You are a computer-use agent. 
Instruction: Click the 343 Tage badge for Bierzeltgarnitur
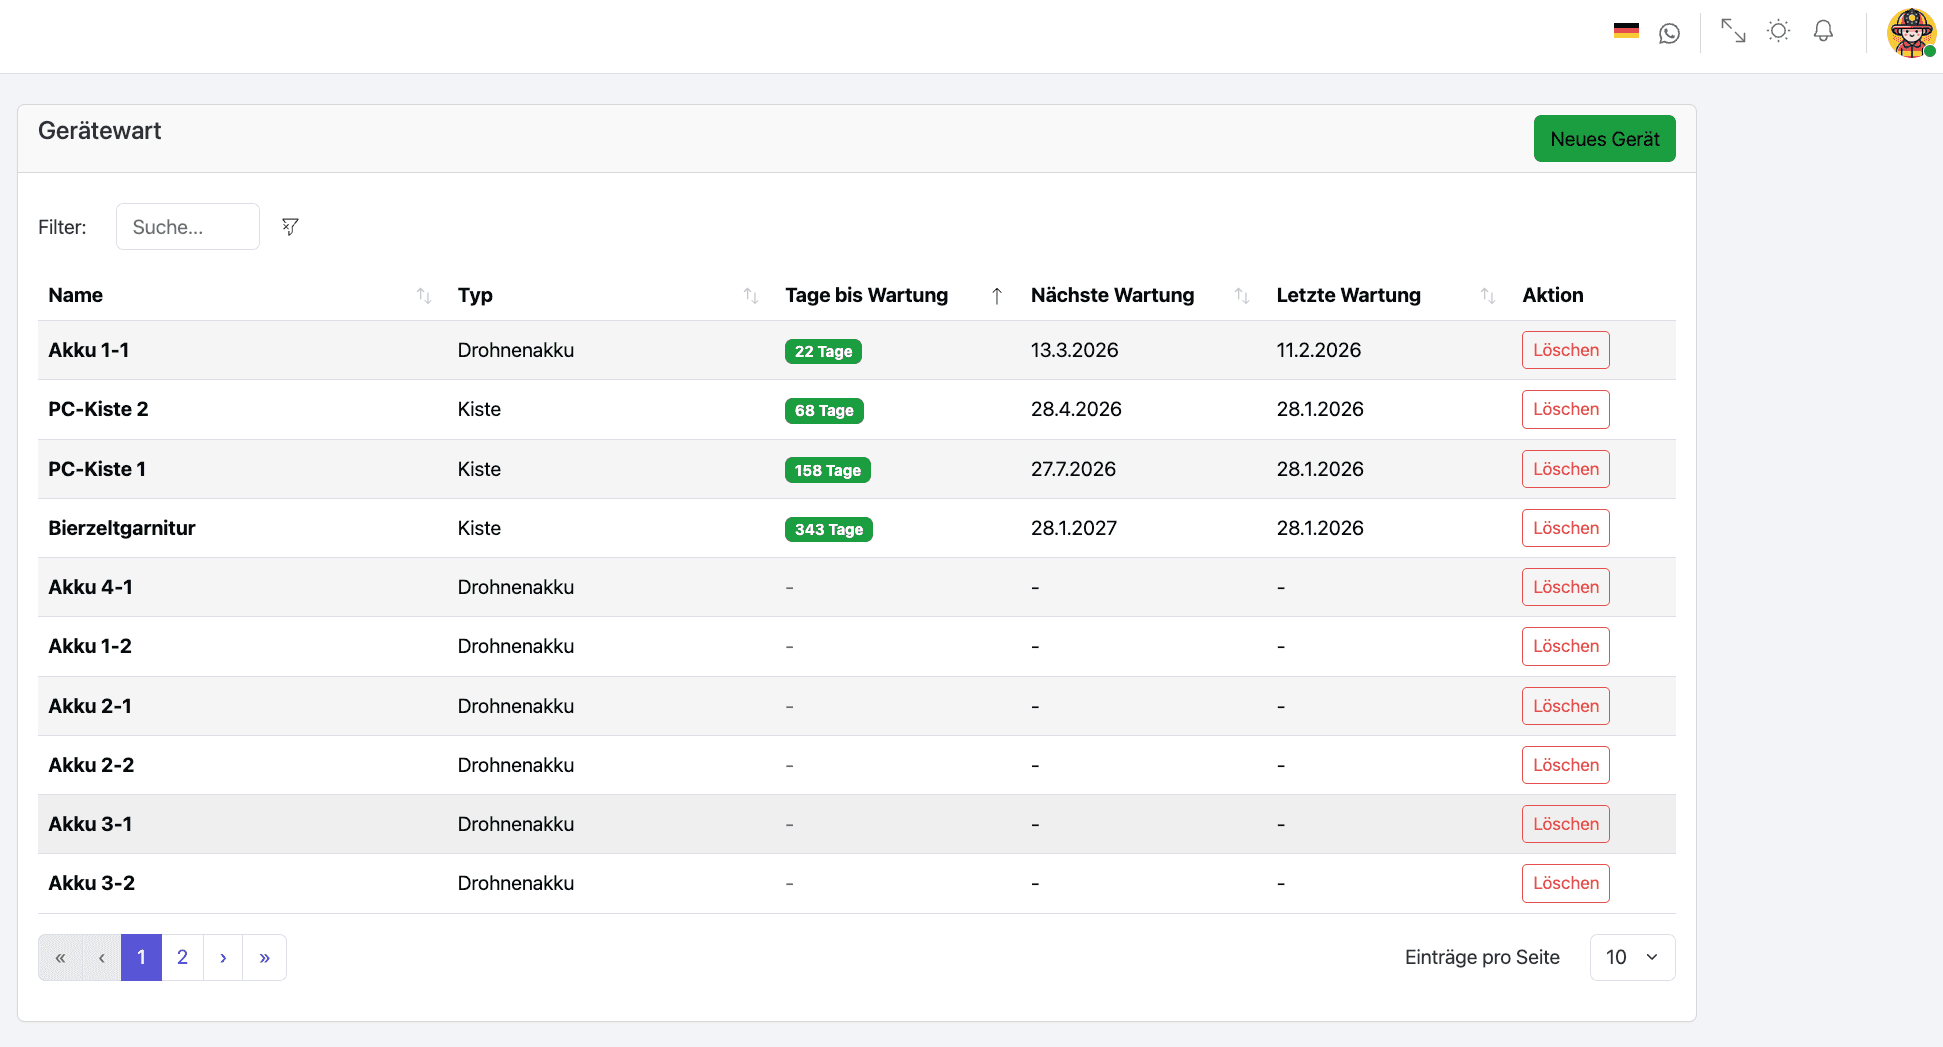click(828, 529)
